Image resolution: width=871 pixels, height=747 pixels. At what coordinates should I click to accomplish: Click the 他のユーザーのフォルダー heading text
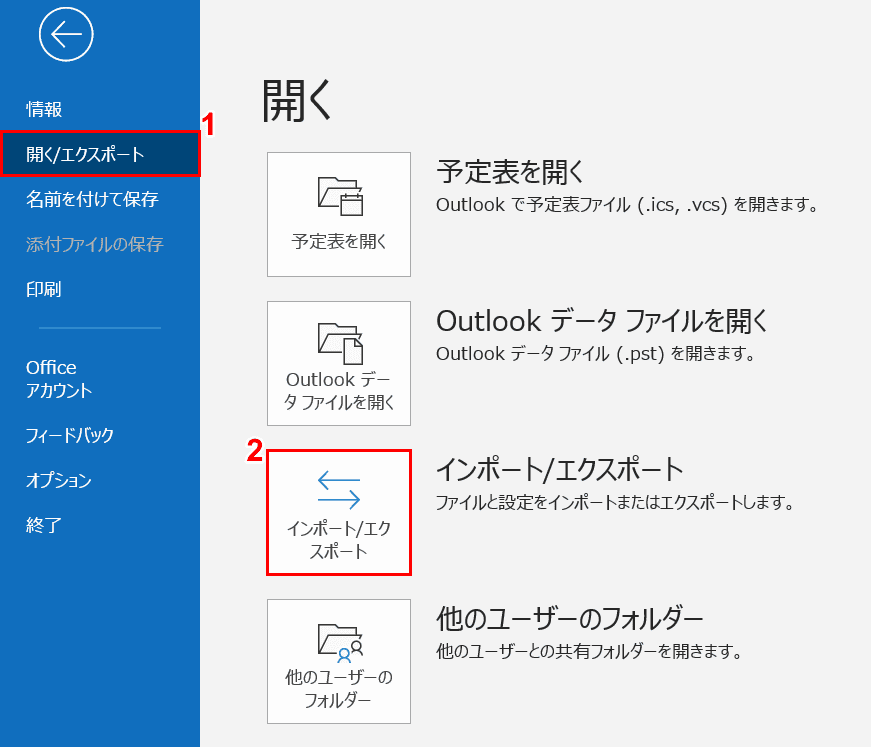point(569,618)
